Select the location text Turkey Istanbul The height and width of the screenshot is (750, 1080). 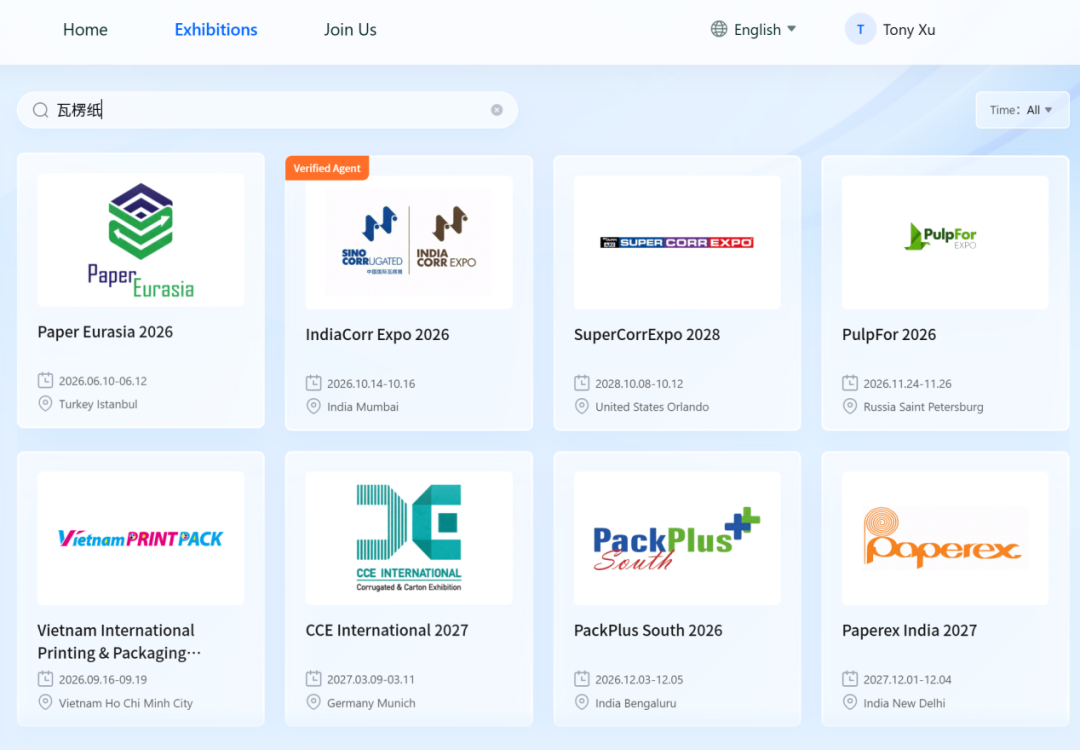pyautogui.click(x=98, y=404)
